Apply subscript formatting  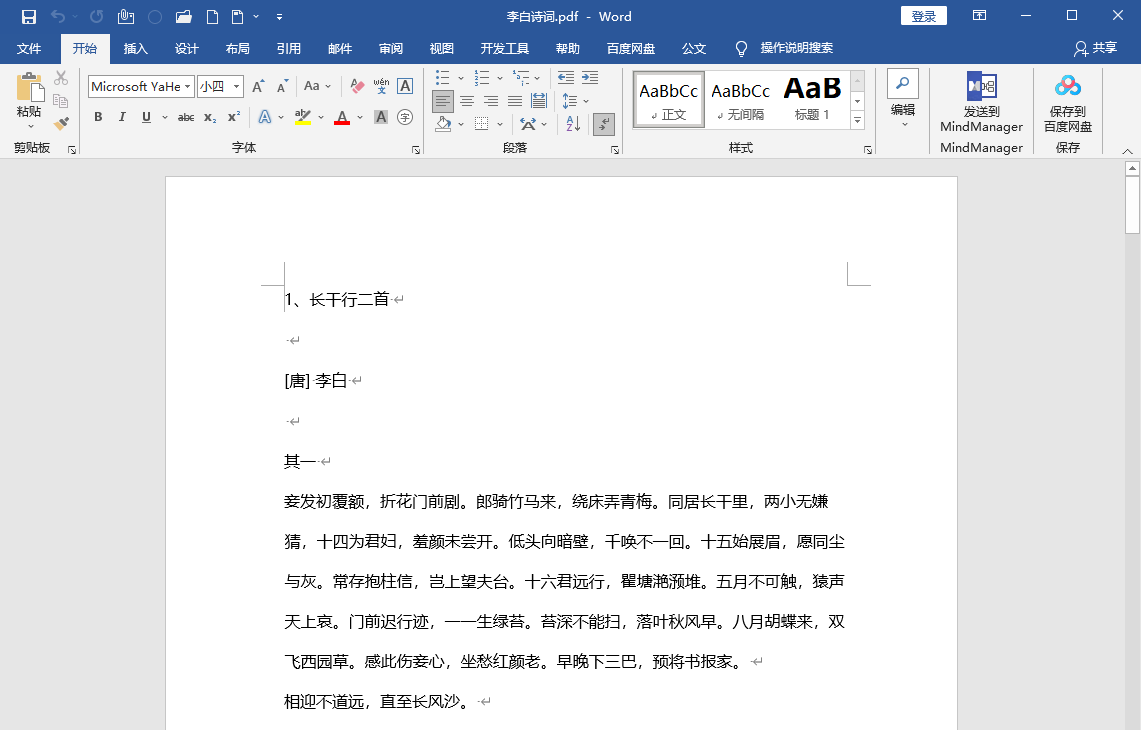(x=209, y=117)
